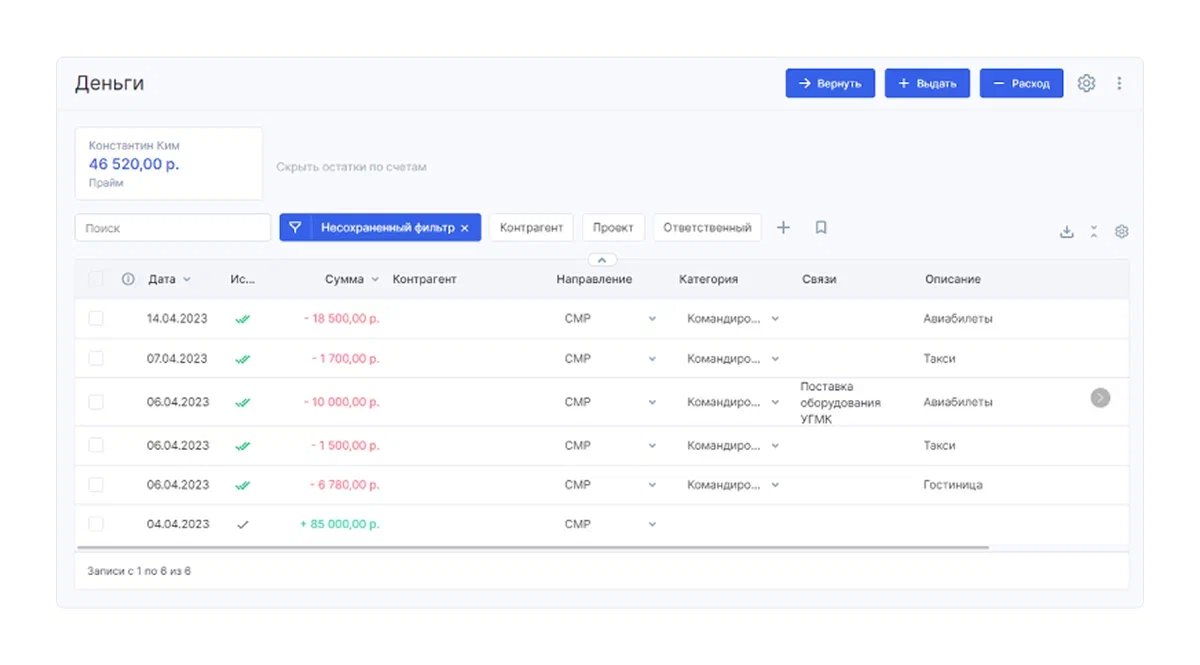Open the three-dot more options menu
The height and width of the screenshot is (665, 1200).
1119,84
